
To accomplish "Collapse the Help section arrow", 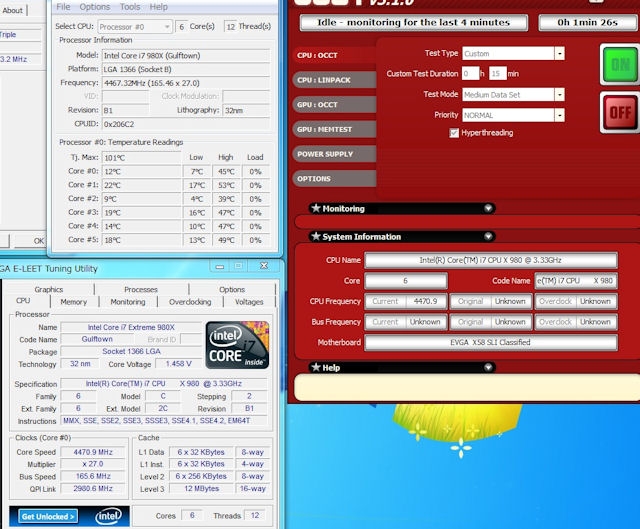I will [x=488, y=368].
